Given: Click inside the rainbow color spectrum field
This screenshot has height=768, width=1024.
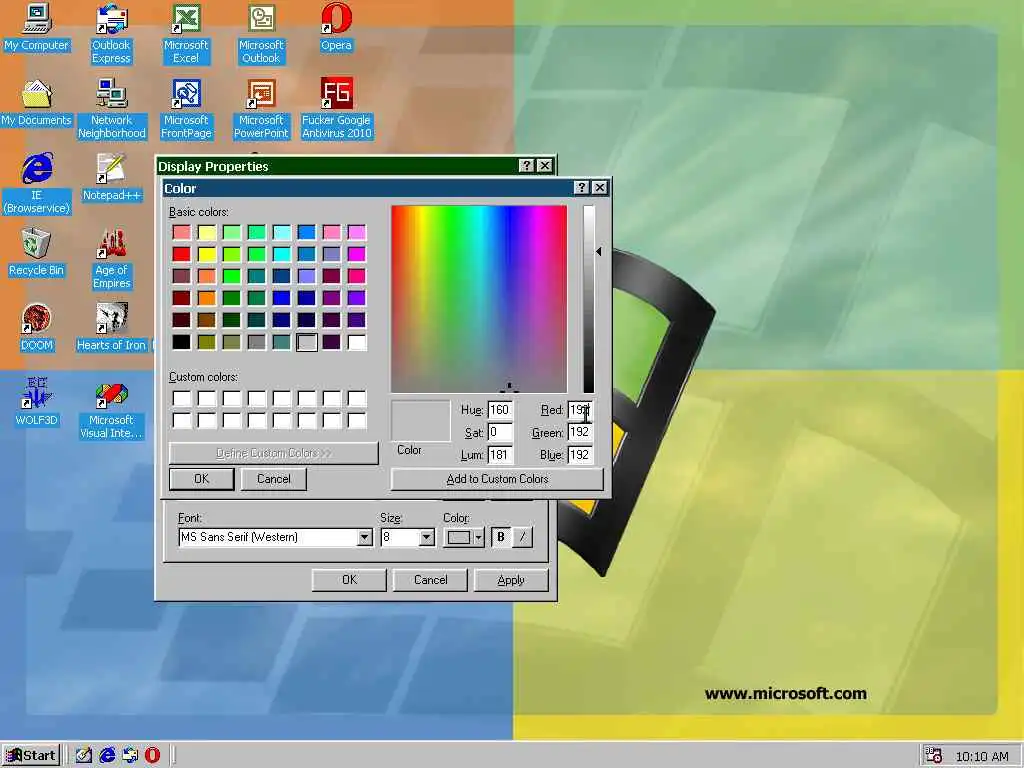Looking at the screenshot, I should coord(479,298).
